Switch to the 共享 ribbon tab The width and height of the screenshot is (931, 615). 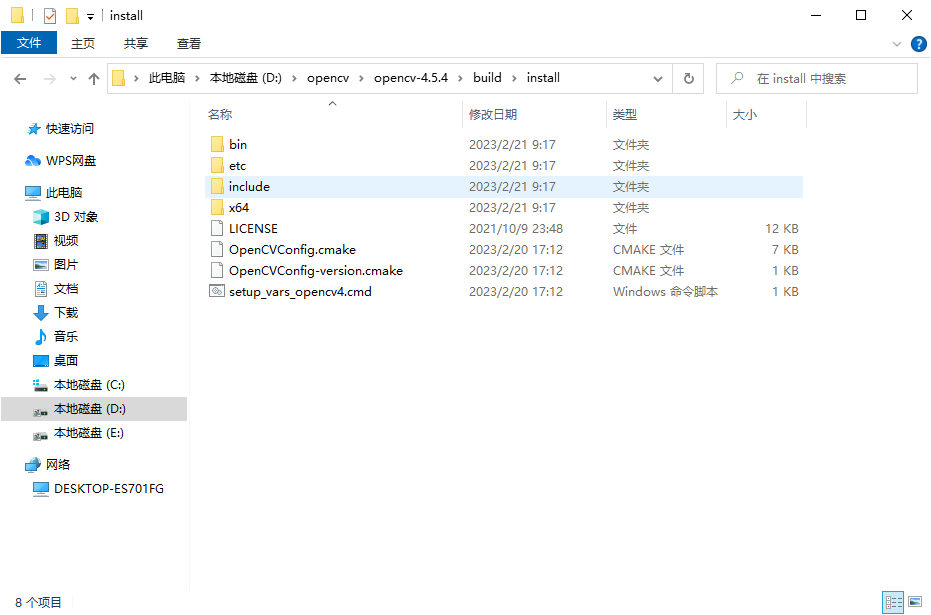[x=136, y=43]
